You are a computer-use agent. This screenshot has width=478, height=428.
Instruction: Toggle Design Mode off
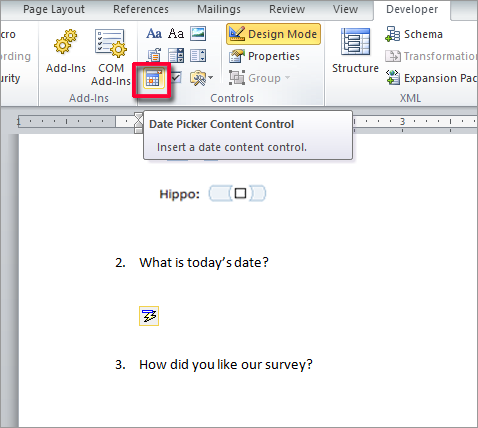273,34
